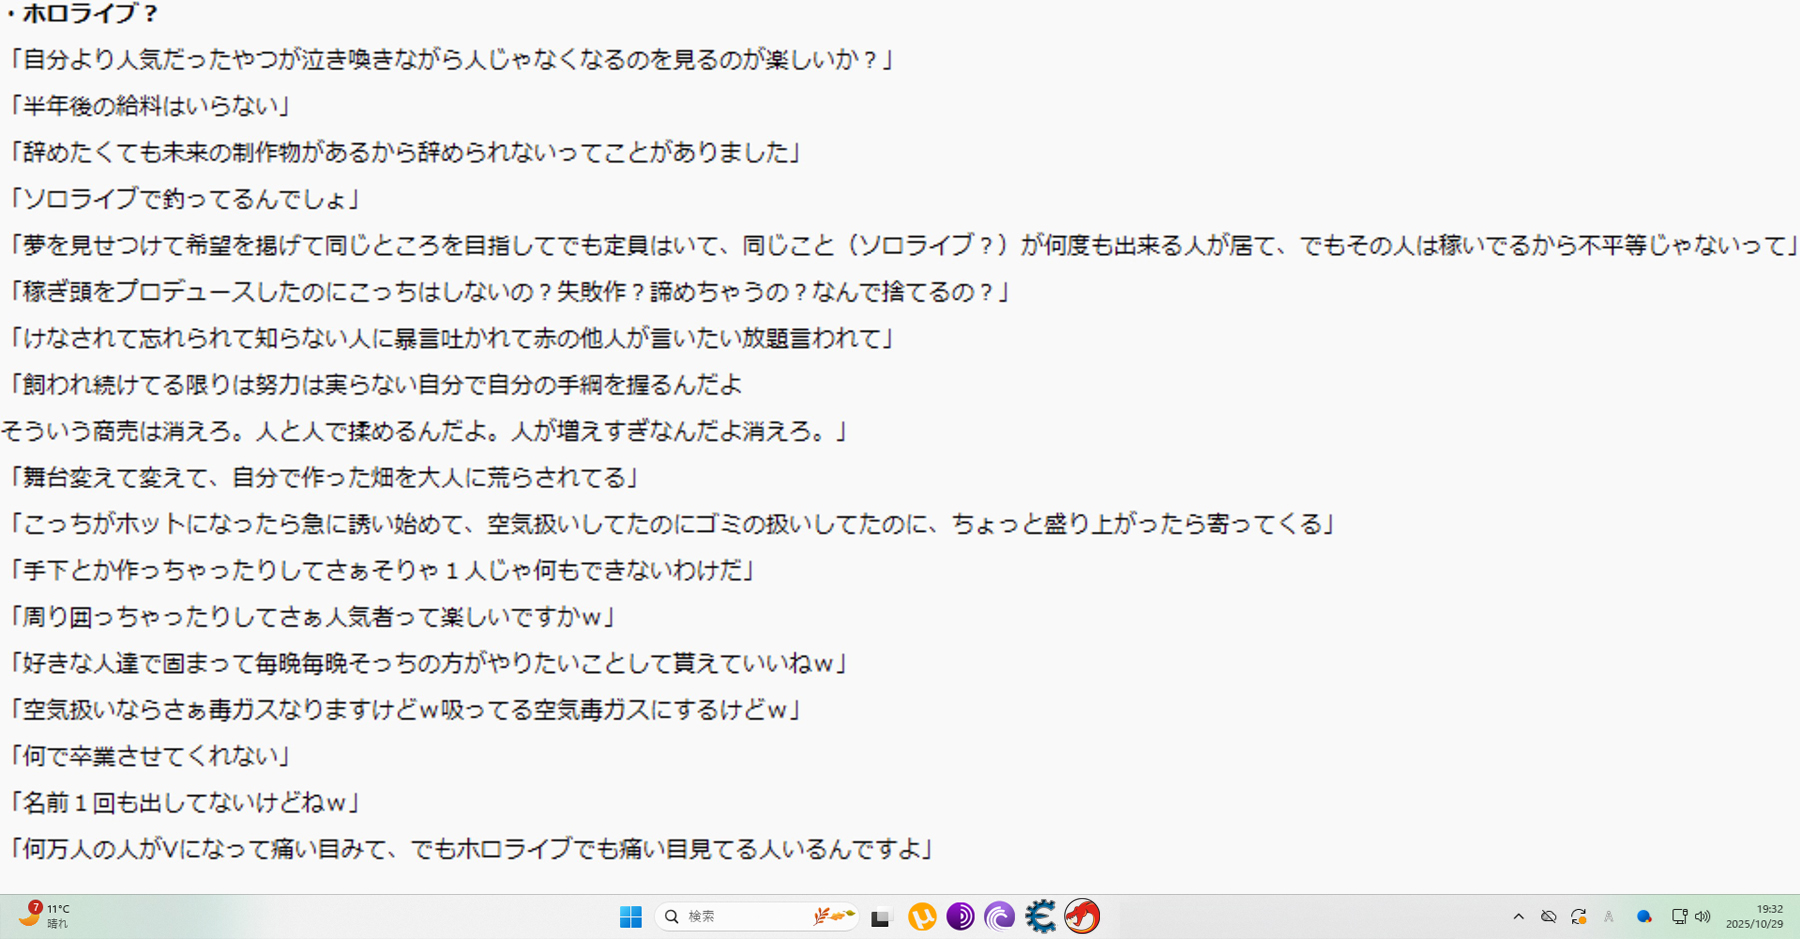Click the line 「半年後の給料はいらない」

click(x=148, y=106)
